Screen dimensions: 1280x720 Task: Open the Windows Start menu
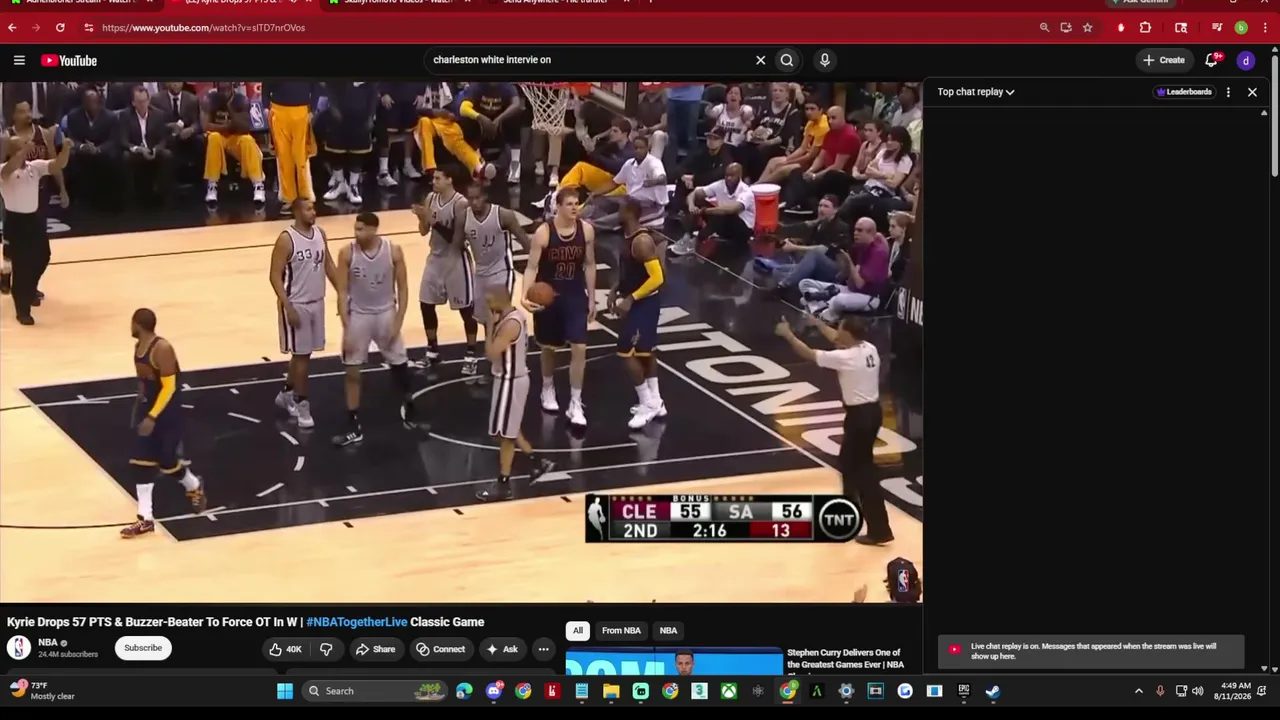coord(285,691)
